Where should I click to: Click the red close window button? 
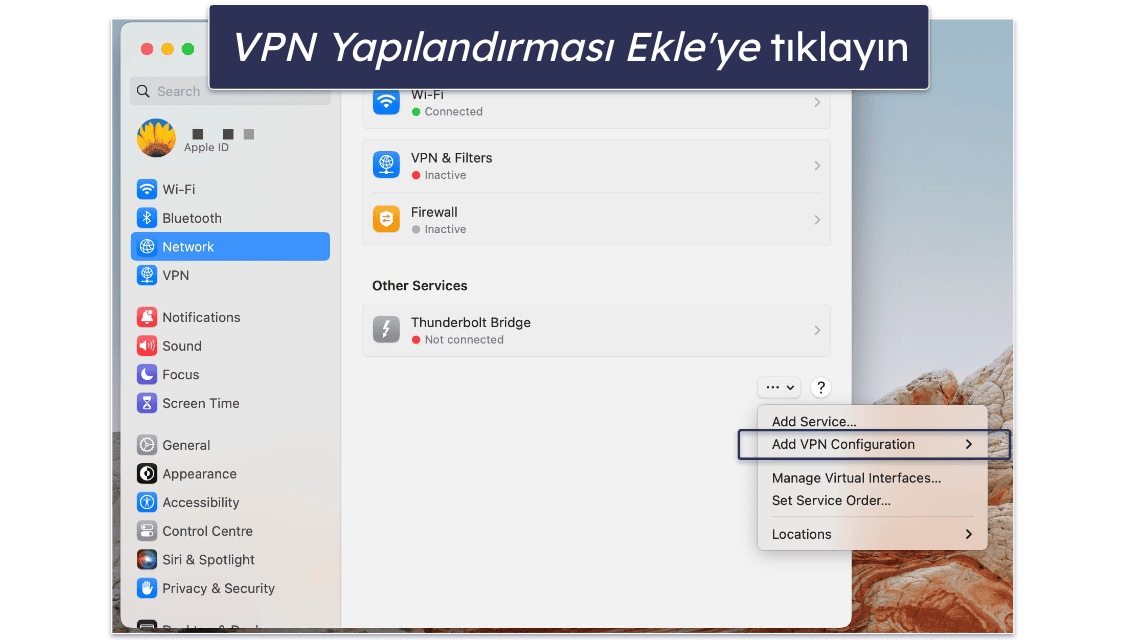tap(147, 49)
